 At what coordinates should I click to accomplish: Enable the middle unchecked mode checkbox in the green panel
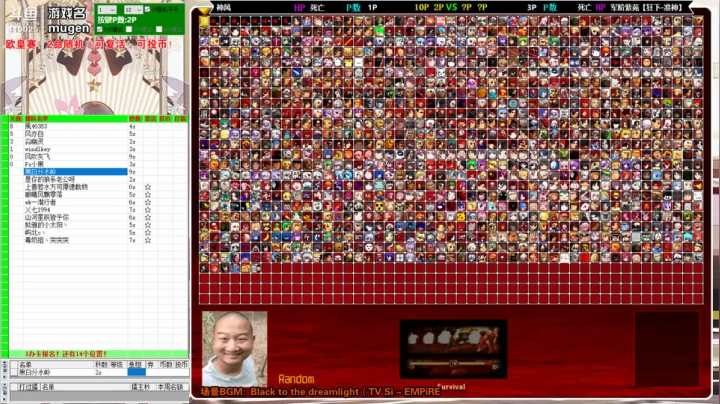129,29
